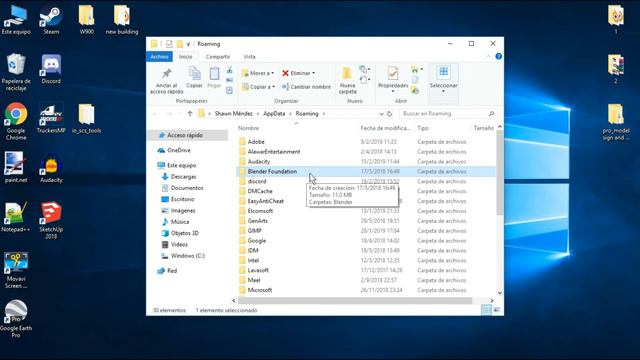Launch Google Earth Pro shortcut

[16, 319]
